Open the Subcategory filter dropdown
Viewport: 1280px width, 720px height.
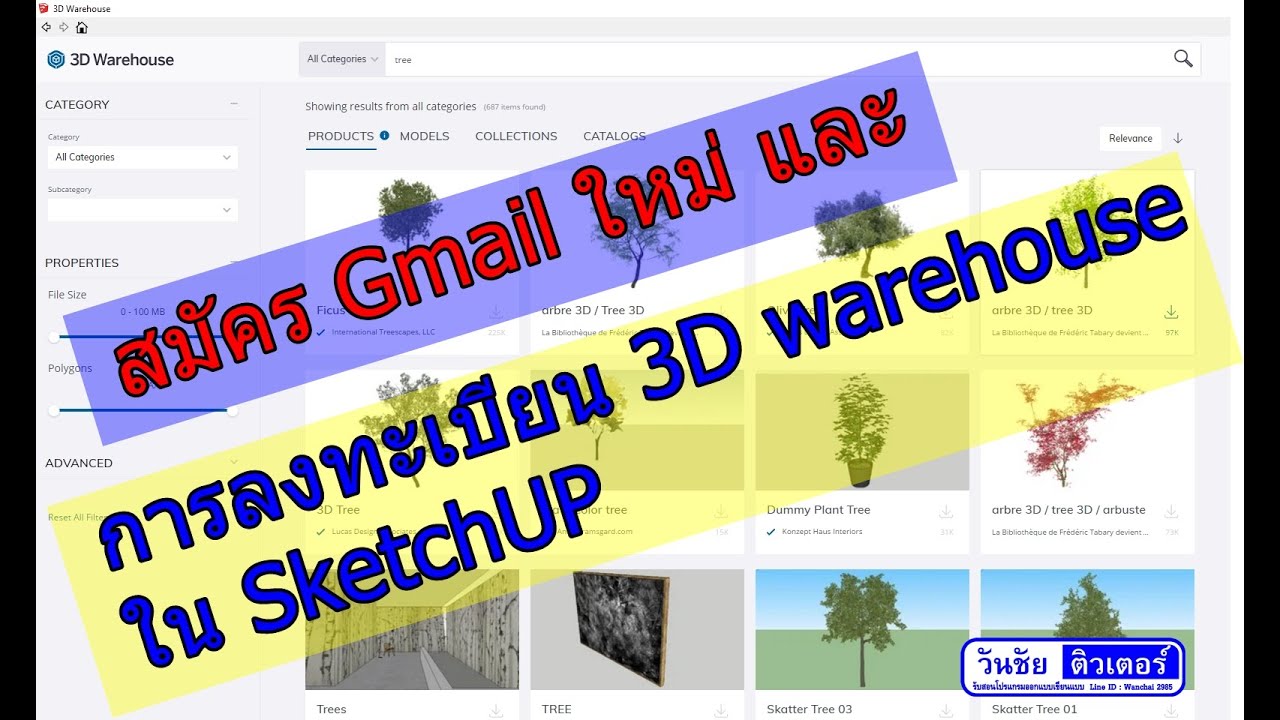[x=143, y=209]
